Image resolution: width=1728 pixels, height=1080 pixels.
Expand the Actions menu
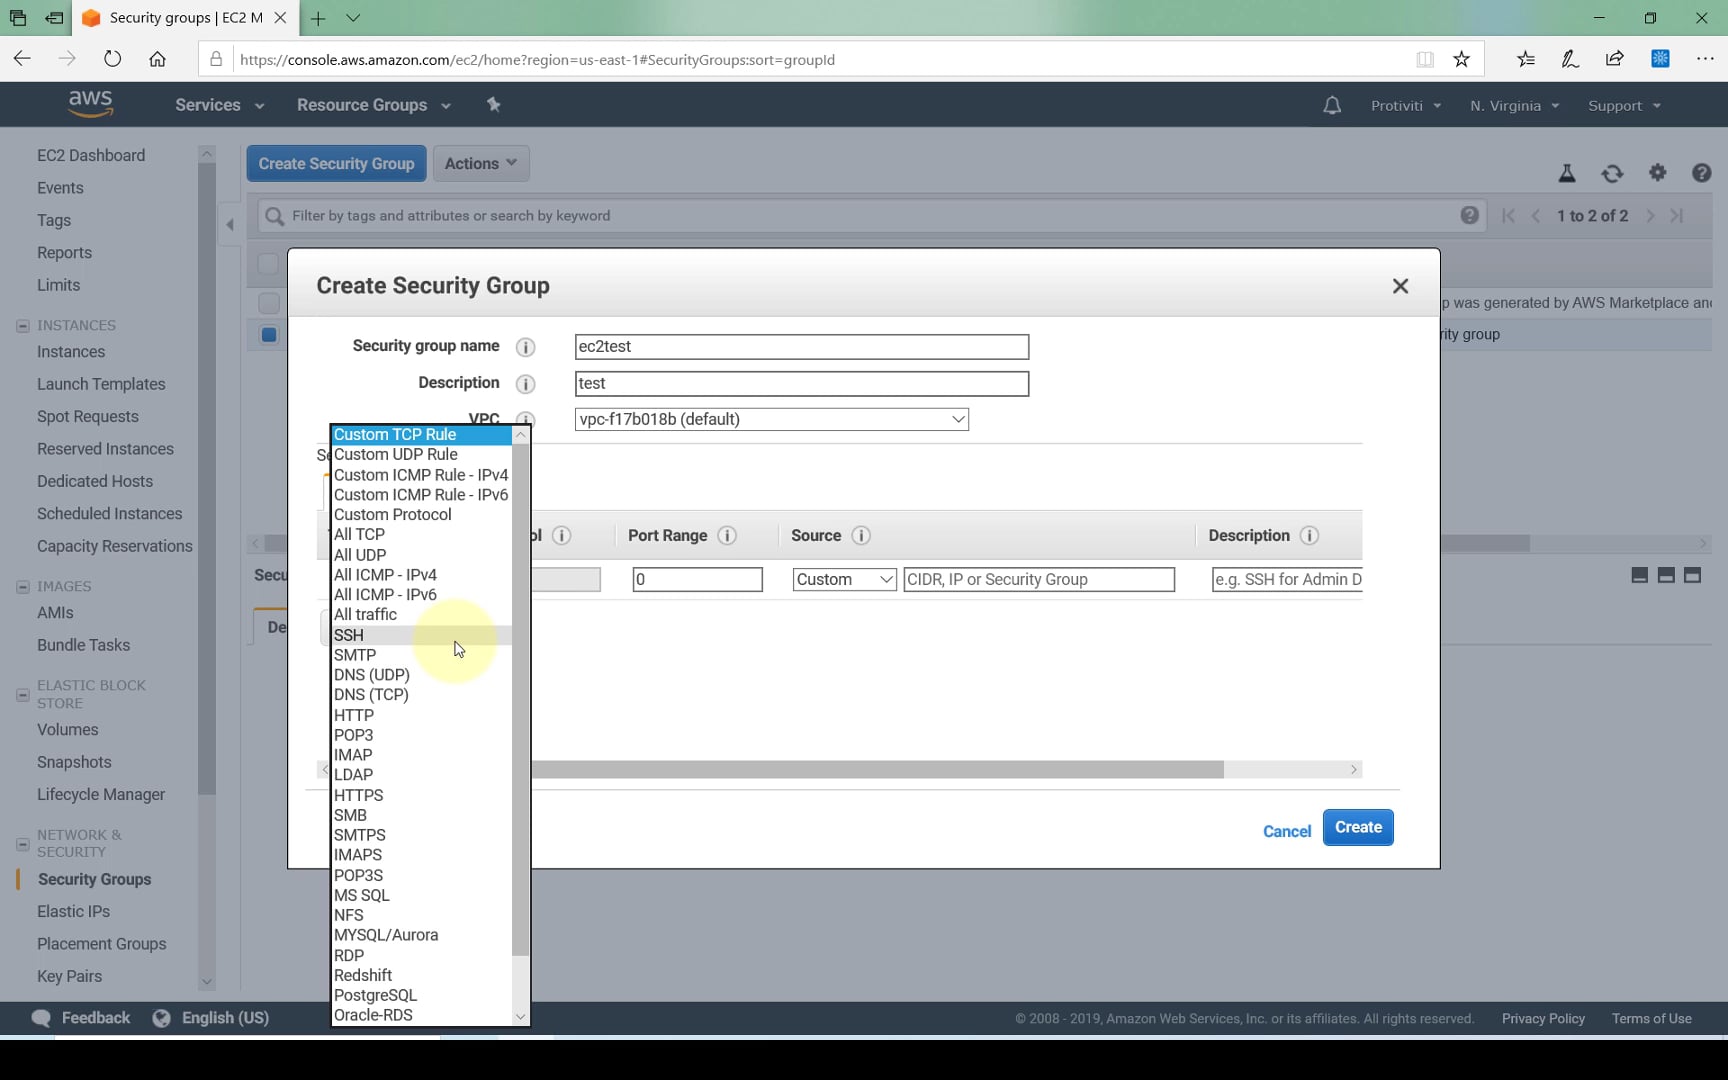click(x=480, y=163)
